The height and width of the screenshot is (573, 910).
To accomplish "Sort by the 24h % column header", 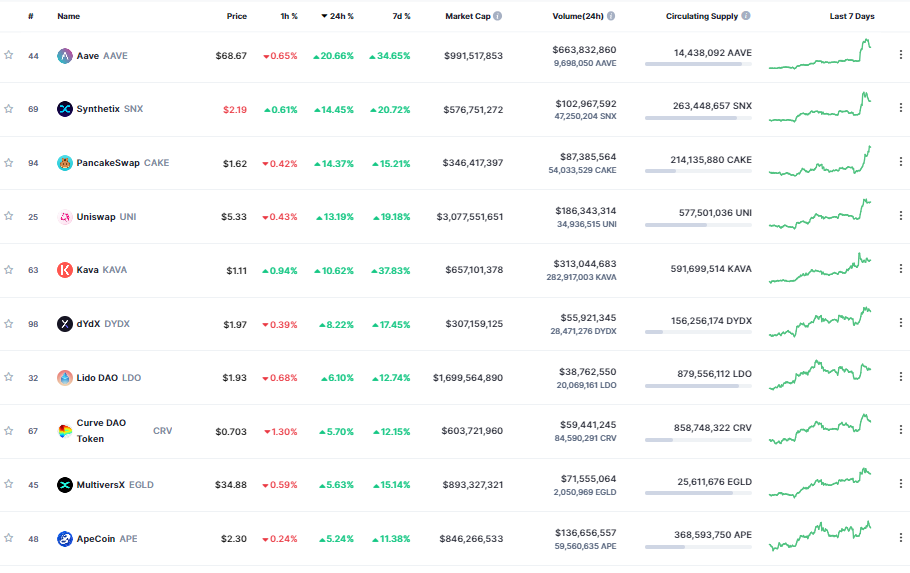I will pyautogui.click(x=340, y=17).
